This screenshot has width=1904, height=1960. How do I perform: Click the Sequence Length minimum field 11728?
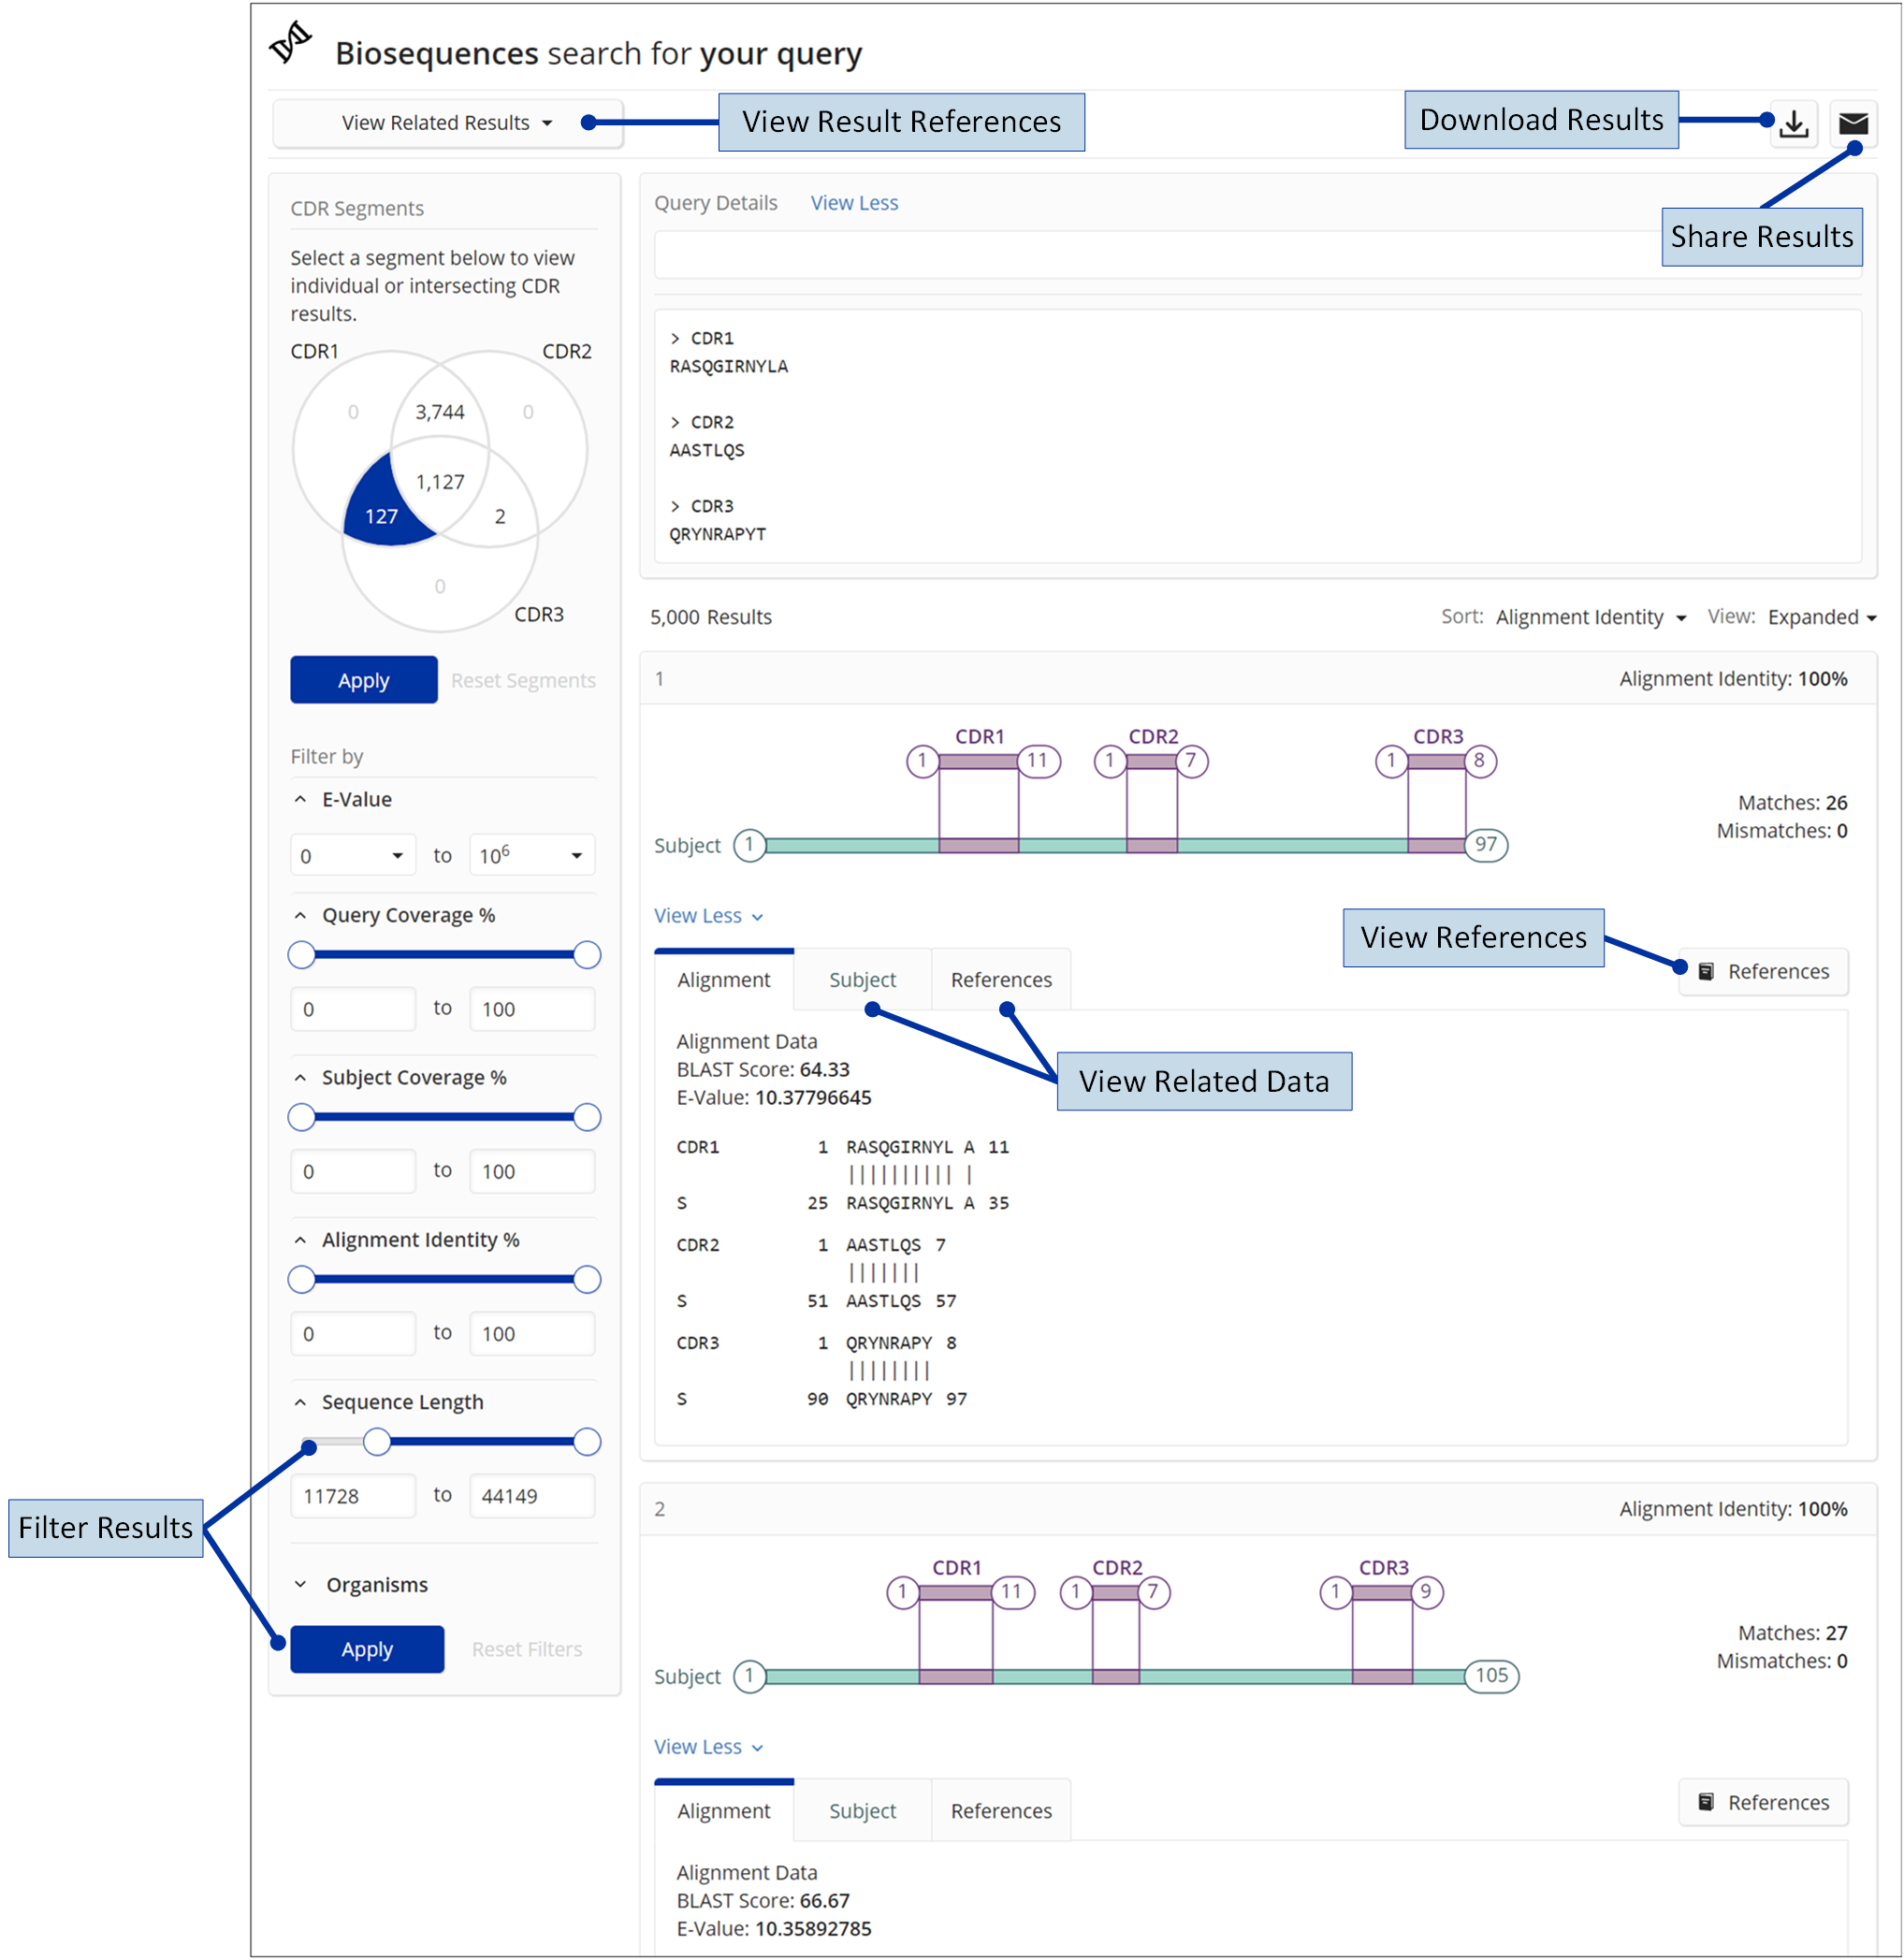point(353,1496)
